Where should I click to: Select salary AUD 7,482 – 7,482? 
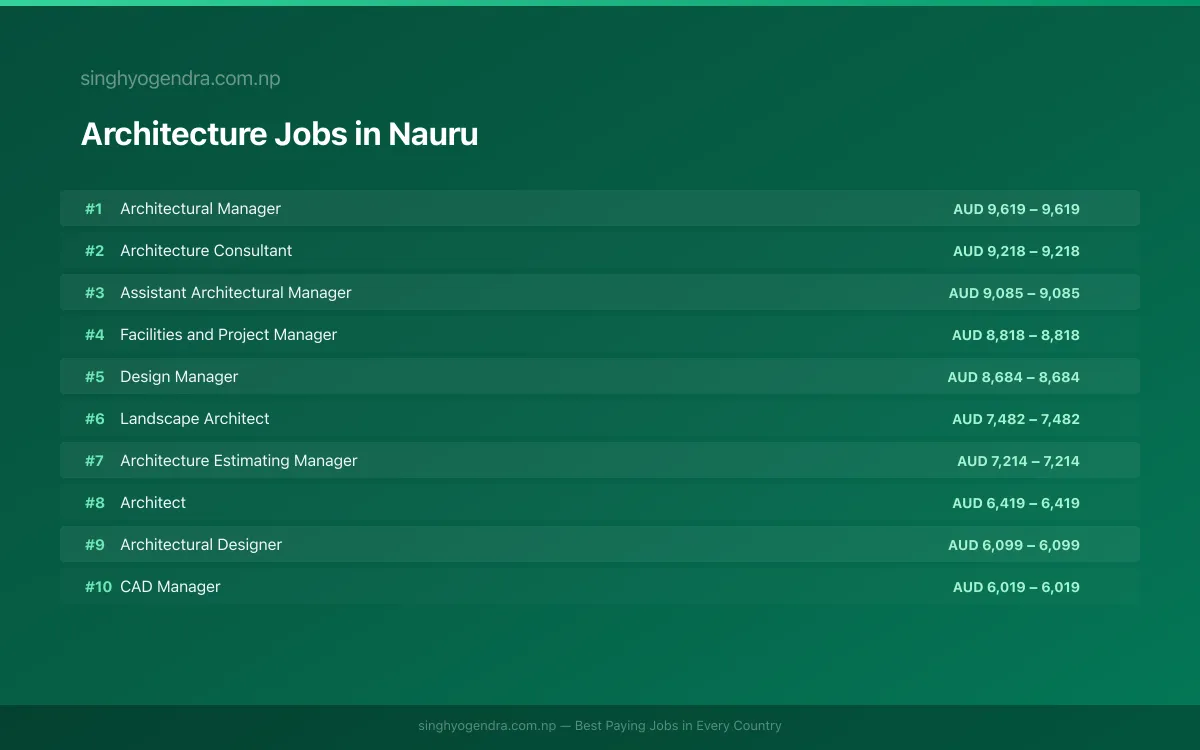pos(1016,419)
